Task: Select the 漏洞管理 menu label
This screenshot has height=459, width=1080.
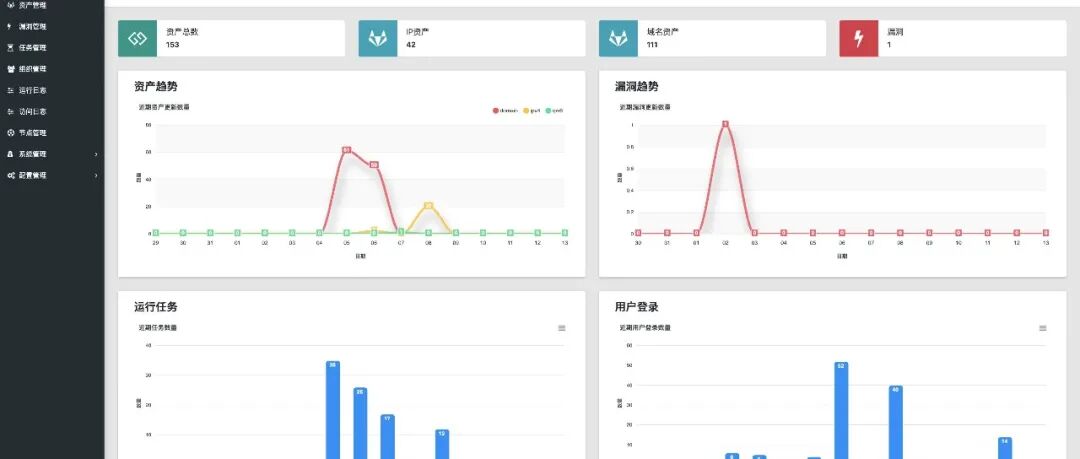Action: 32,26
